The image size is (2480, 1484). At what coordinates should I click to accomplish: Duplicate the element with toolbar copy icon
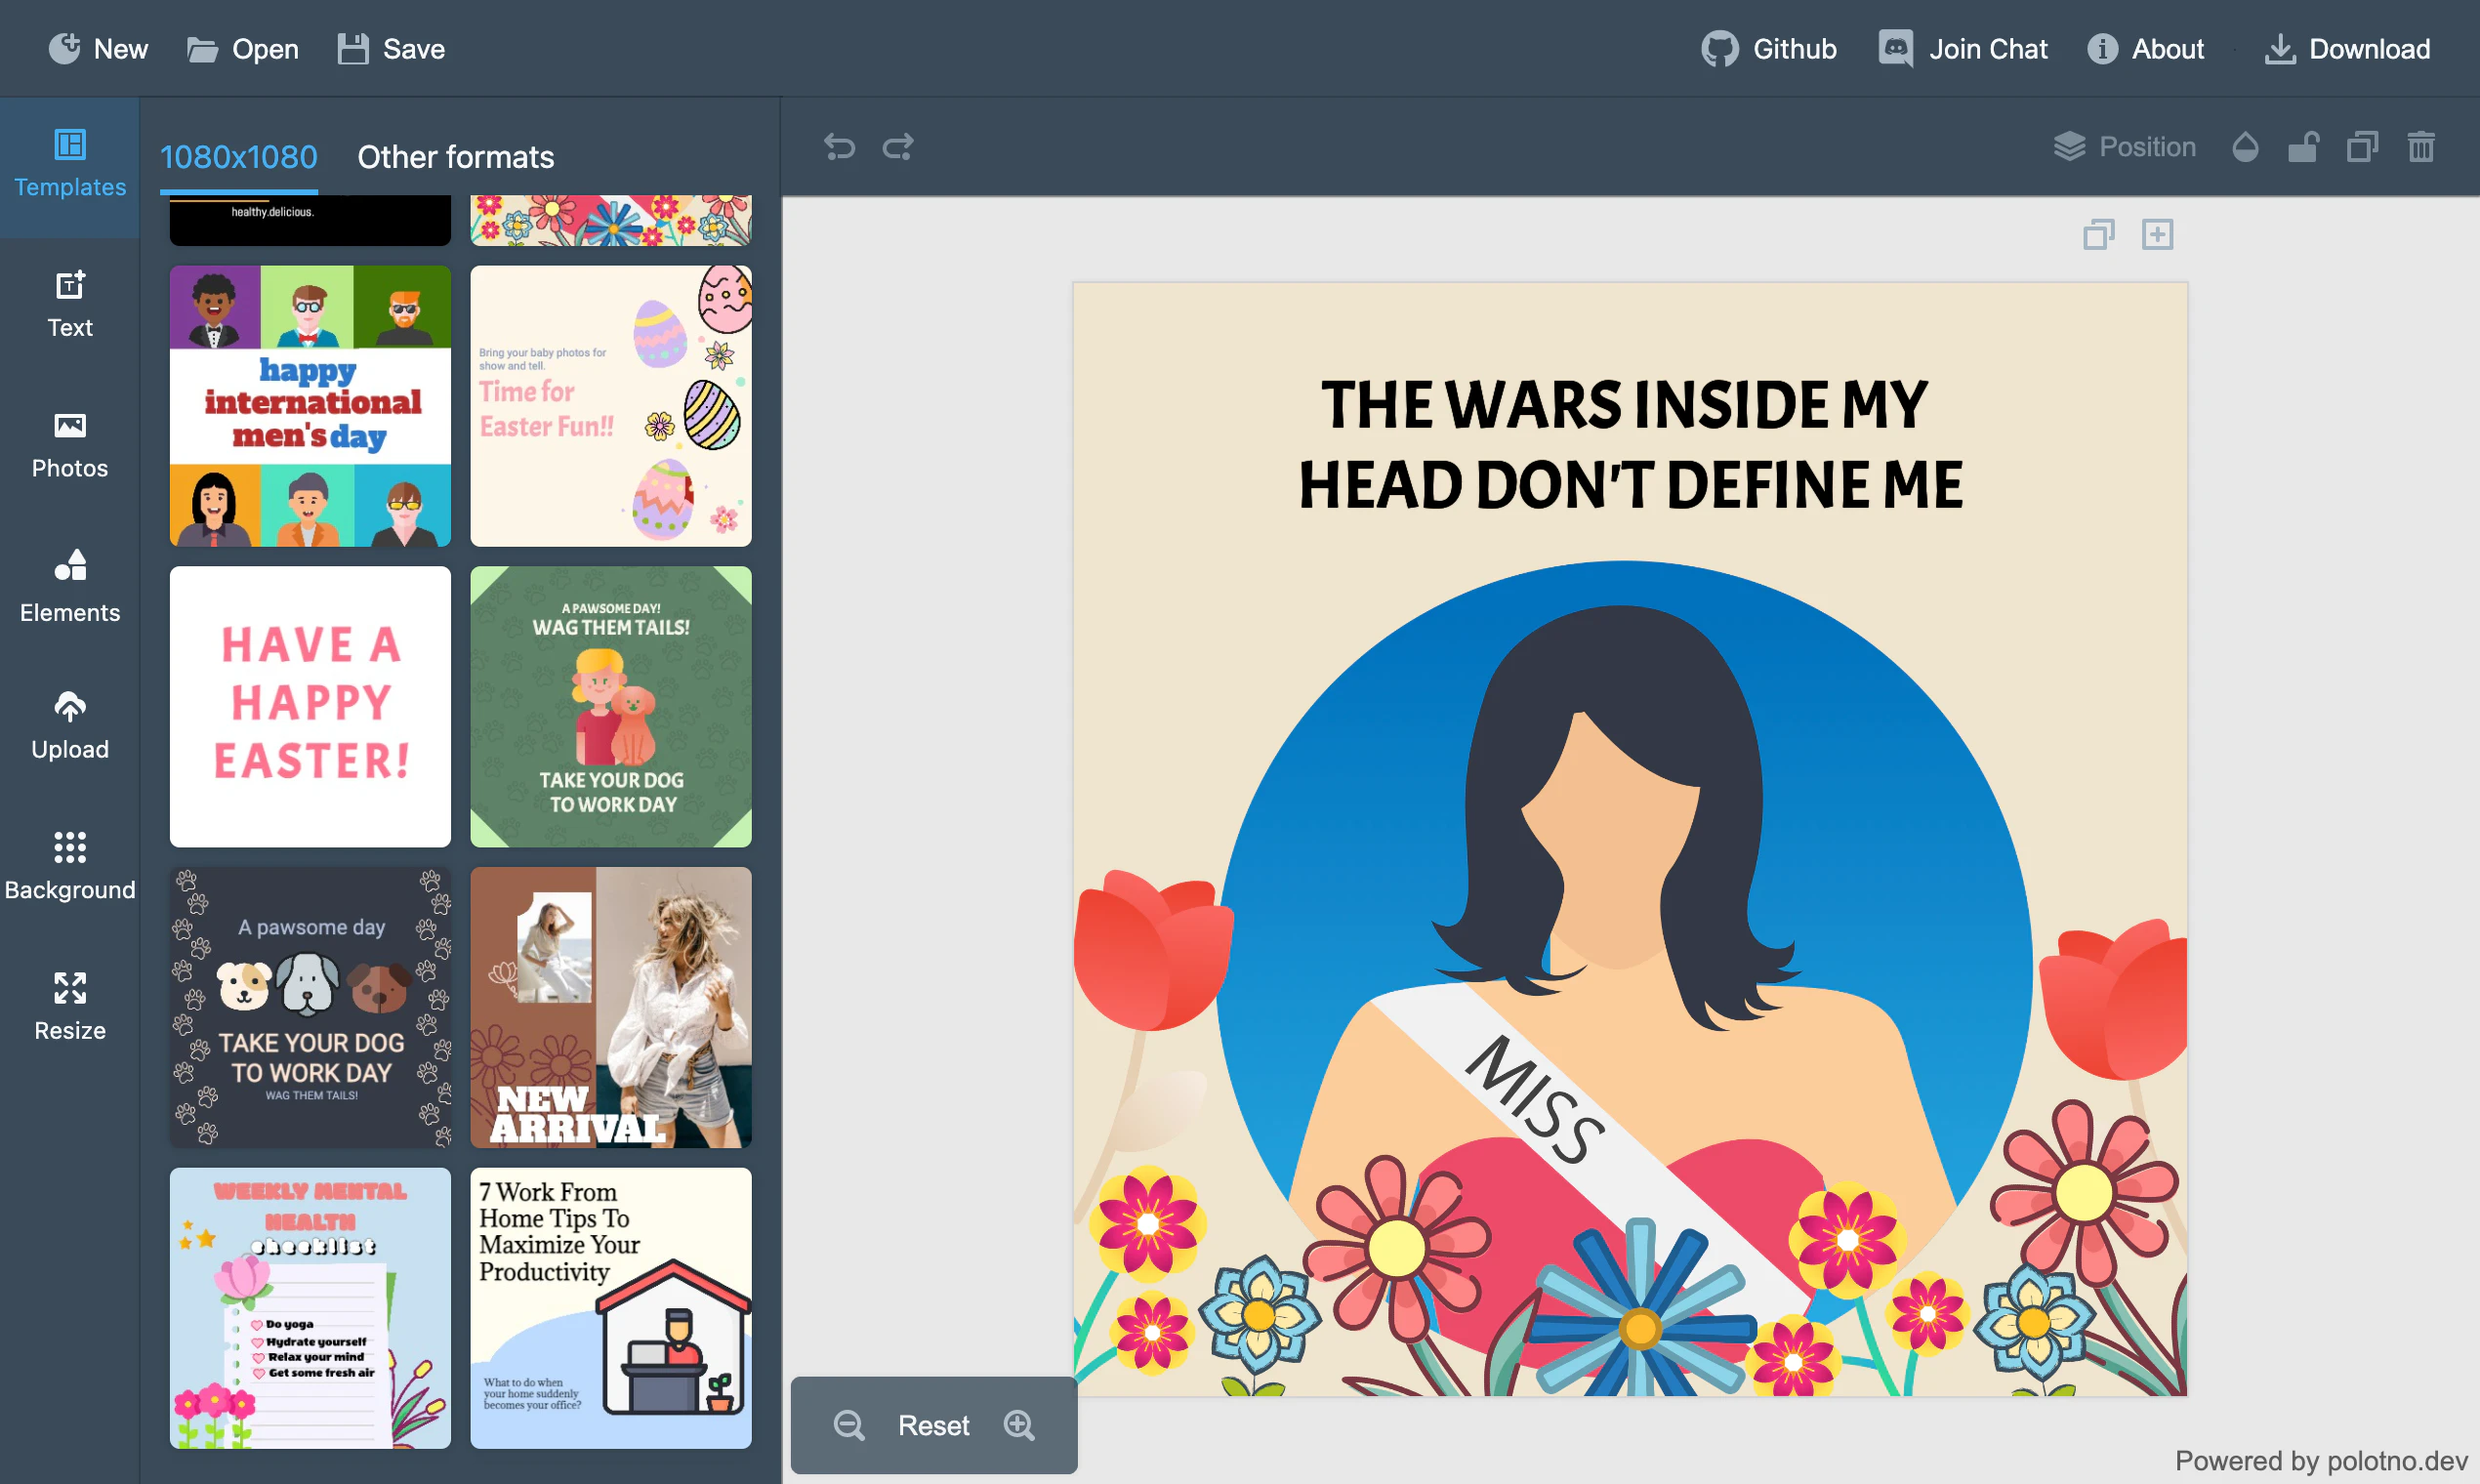click(2362, 147)
